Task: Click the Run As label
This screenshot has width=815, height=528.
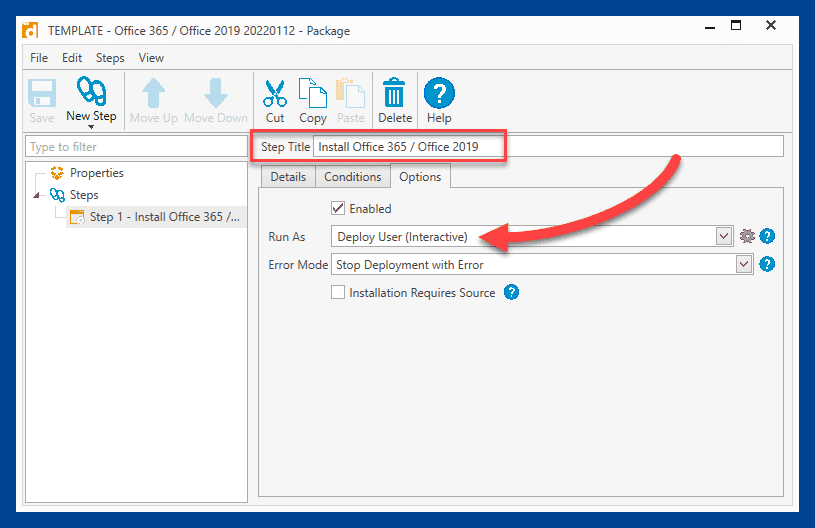Action: 286,236
